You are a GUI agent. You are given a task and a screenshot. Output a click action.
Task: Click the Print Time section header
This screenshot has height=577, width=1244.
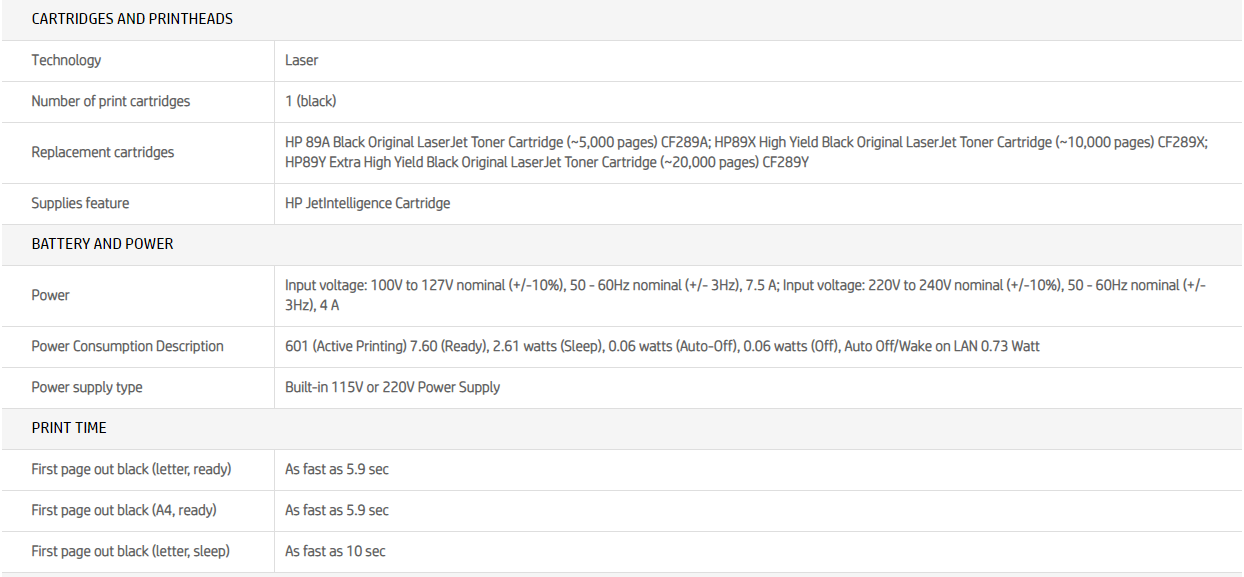pyautogui.click(x=69, y=428)
